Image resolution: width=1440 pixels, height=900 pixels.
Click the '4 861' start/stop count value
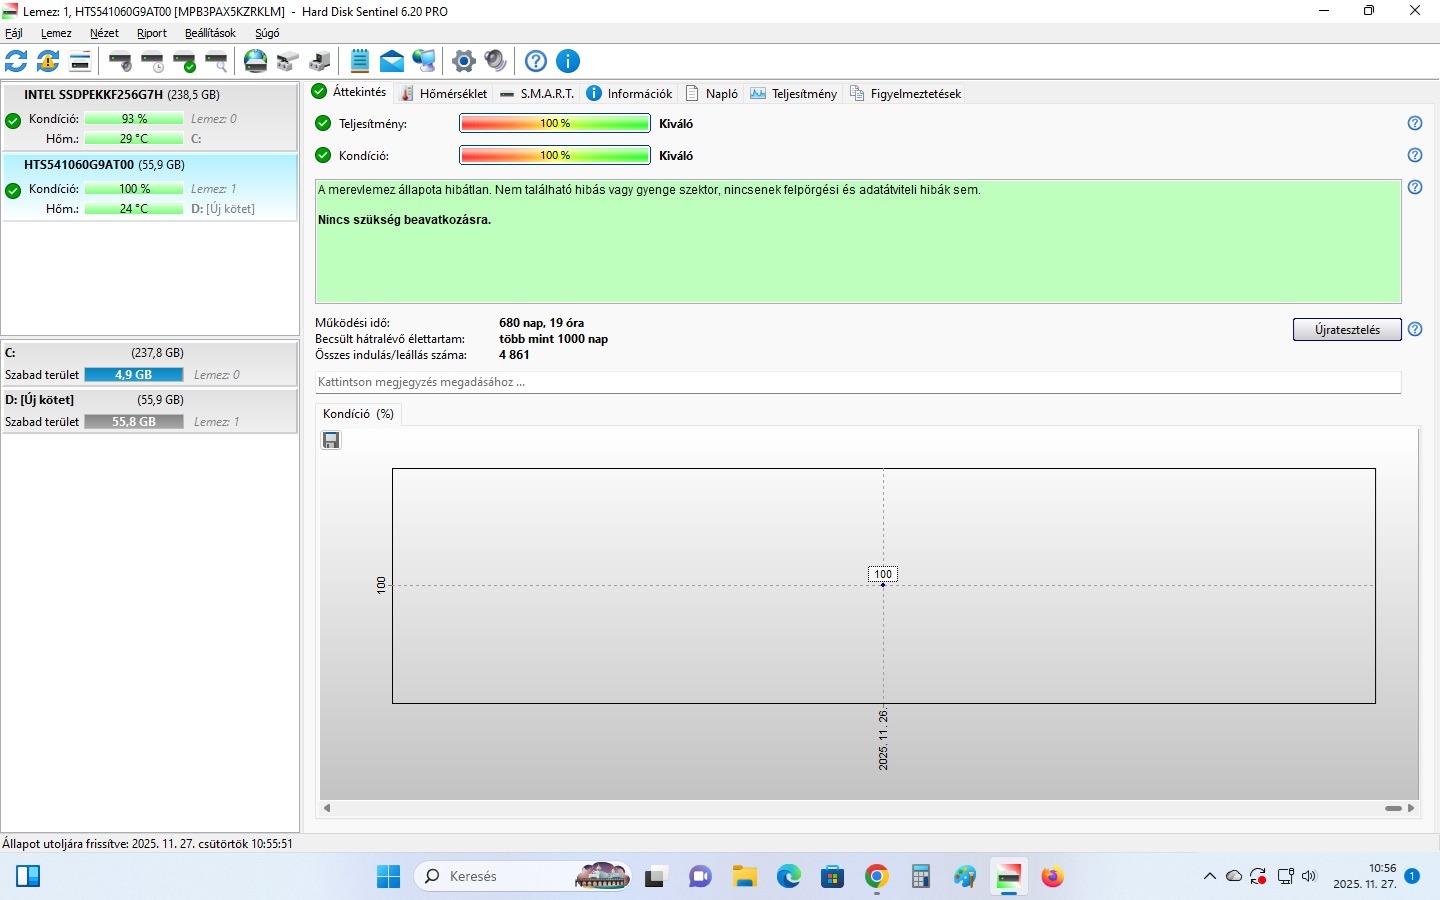pyautogui.click(x=514, y=355)
